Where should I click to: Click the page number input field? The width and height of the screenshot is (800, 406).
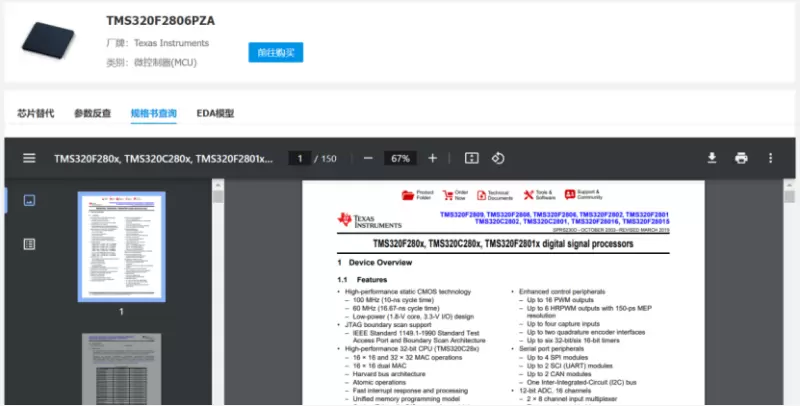point(299,158)
